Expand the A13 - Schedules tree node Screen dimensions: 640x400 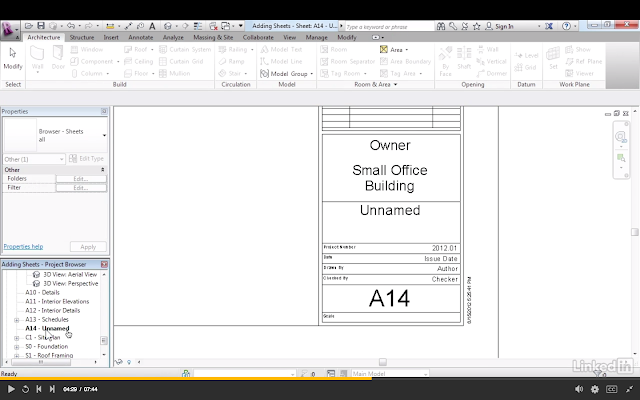(x=16, y=320)
